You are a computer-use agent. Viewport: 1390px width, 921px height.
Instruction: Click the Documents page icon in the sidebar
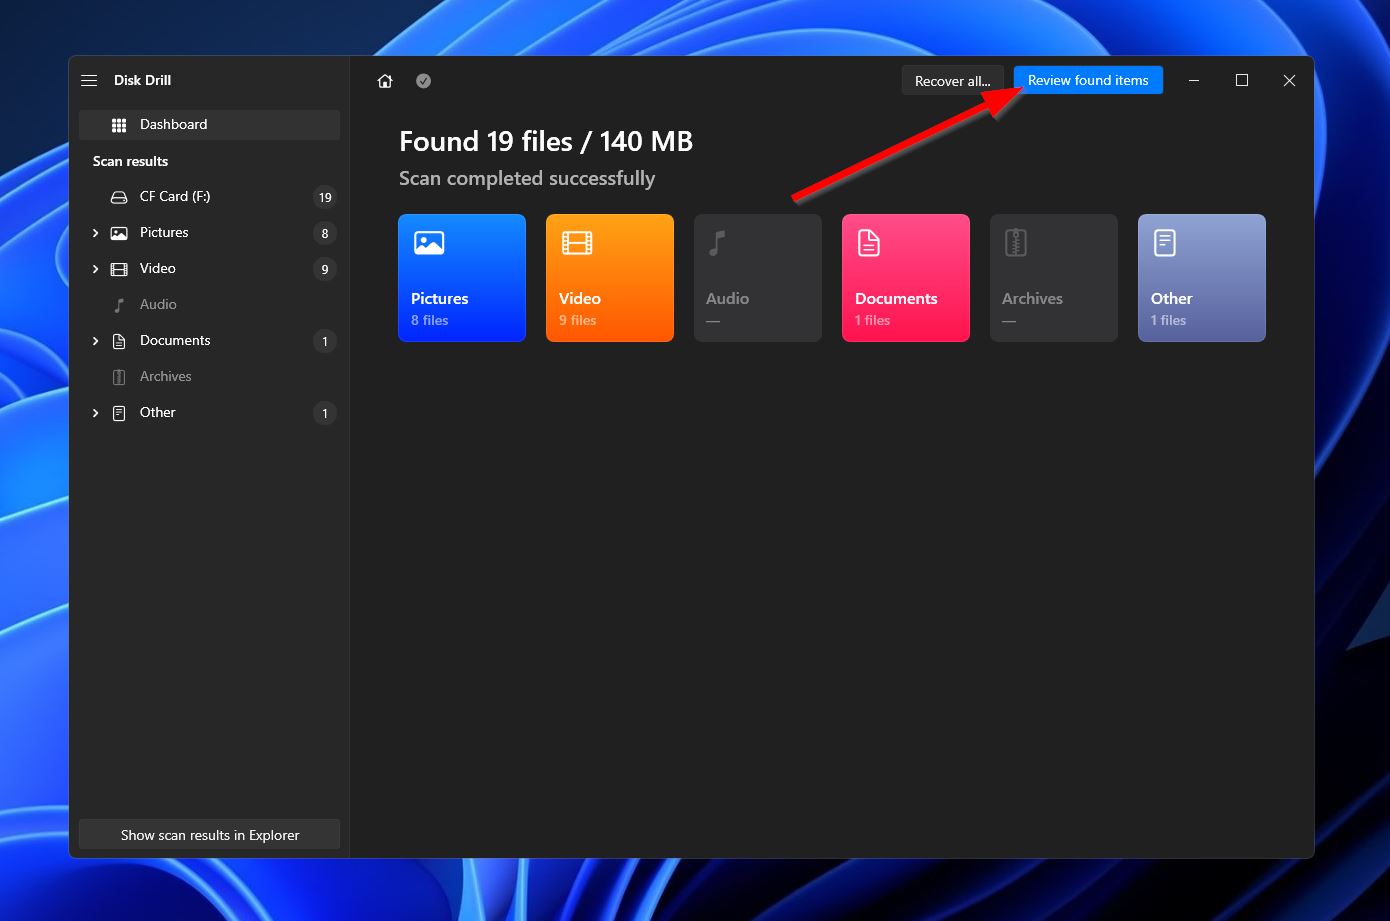(x=119, y=341)
